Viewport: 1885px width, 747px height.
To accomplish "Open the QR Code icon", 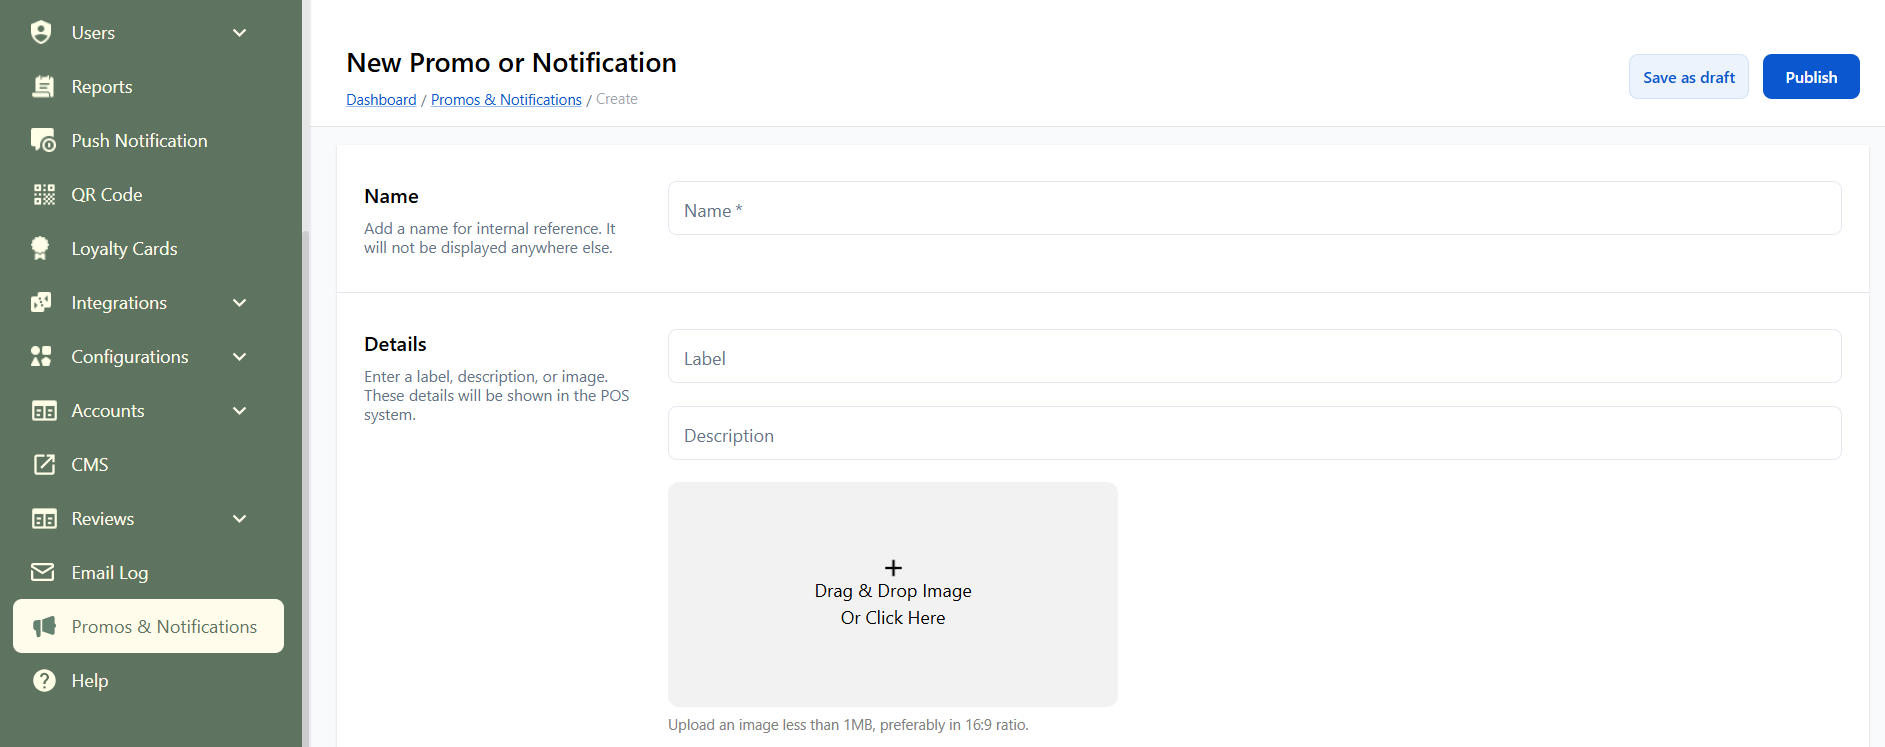I will tap(43, 195).
